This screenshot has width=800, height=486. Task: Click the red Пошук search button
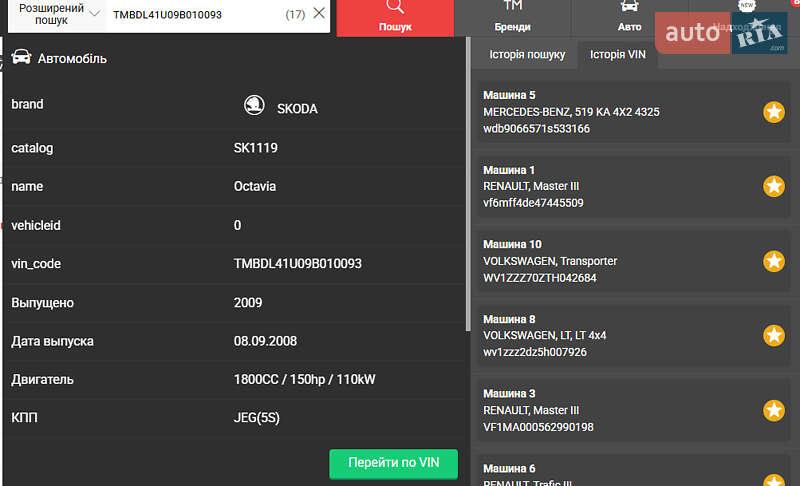pyautogui.click(x=395, y=18)
